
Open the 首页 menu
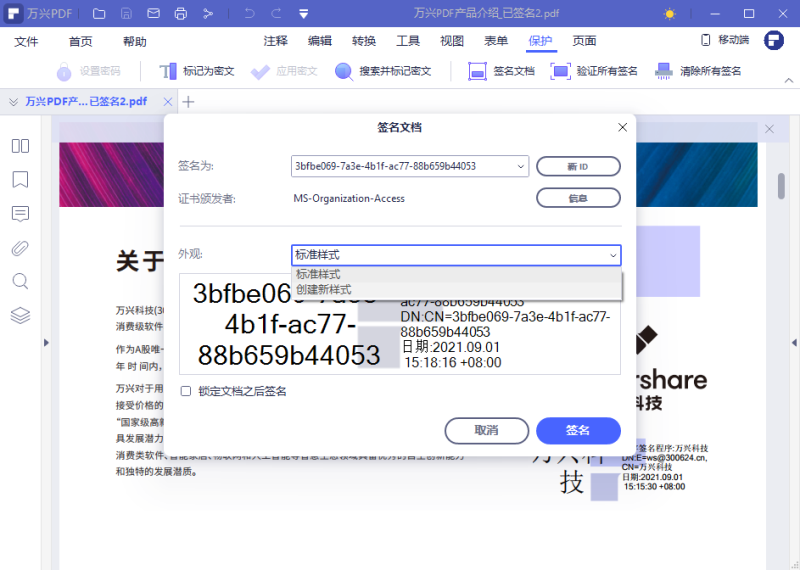(x=81, y=41)
